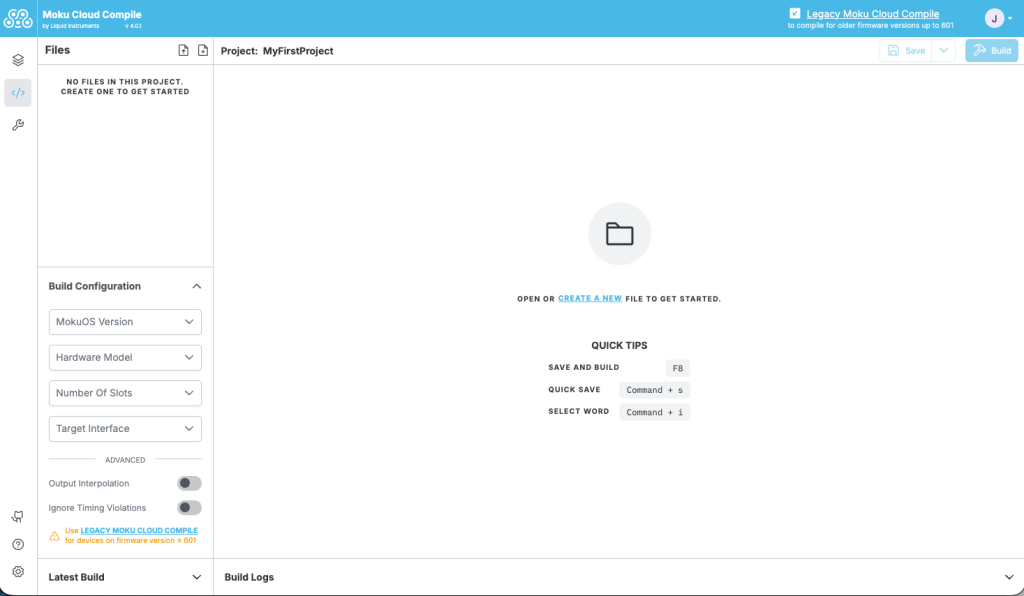This screenshot has width=1024, height=596.
Task: Open the MokuOS Version dropdown
Action: 125,322
